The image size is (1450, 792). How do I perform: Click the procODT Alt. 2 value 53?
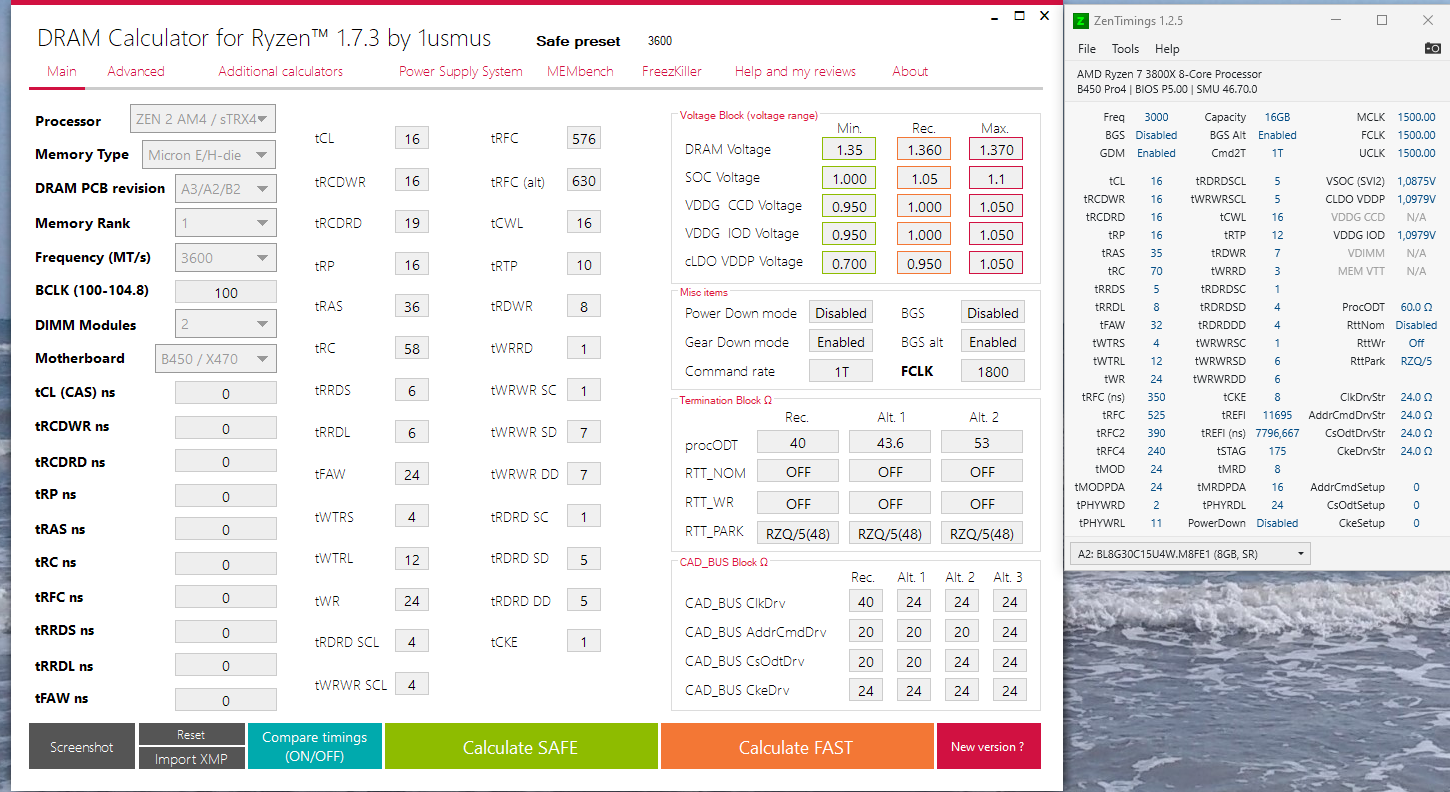[982, 442]
